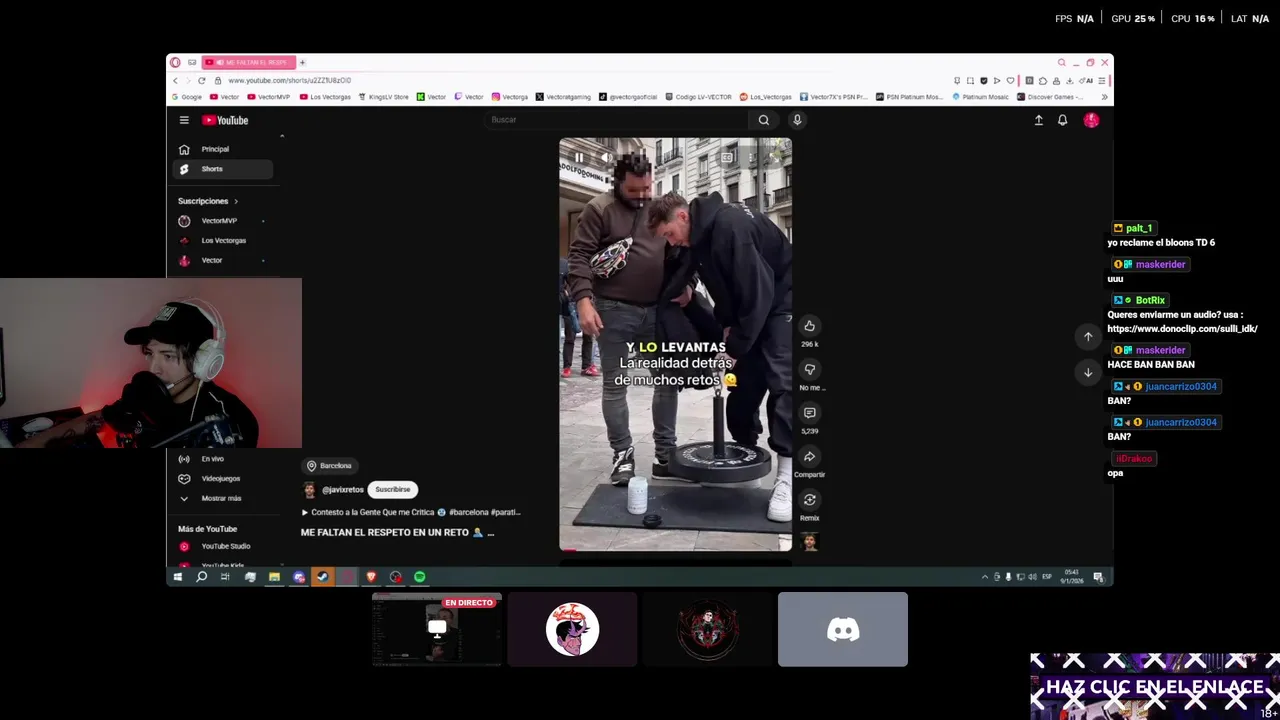Open the VectorMVP subscription channel
The image size is (1280, 720).
[x=222, y=221]
